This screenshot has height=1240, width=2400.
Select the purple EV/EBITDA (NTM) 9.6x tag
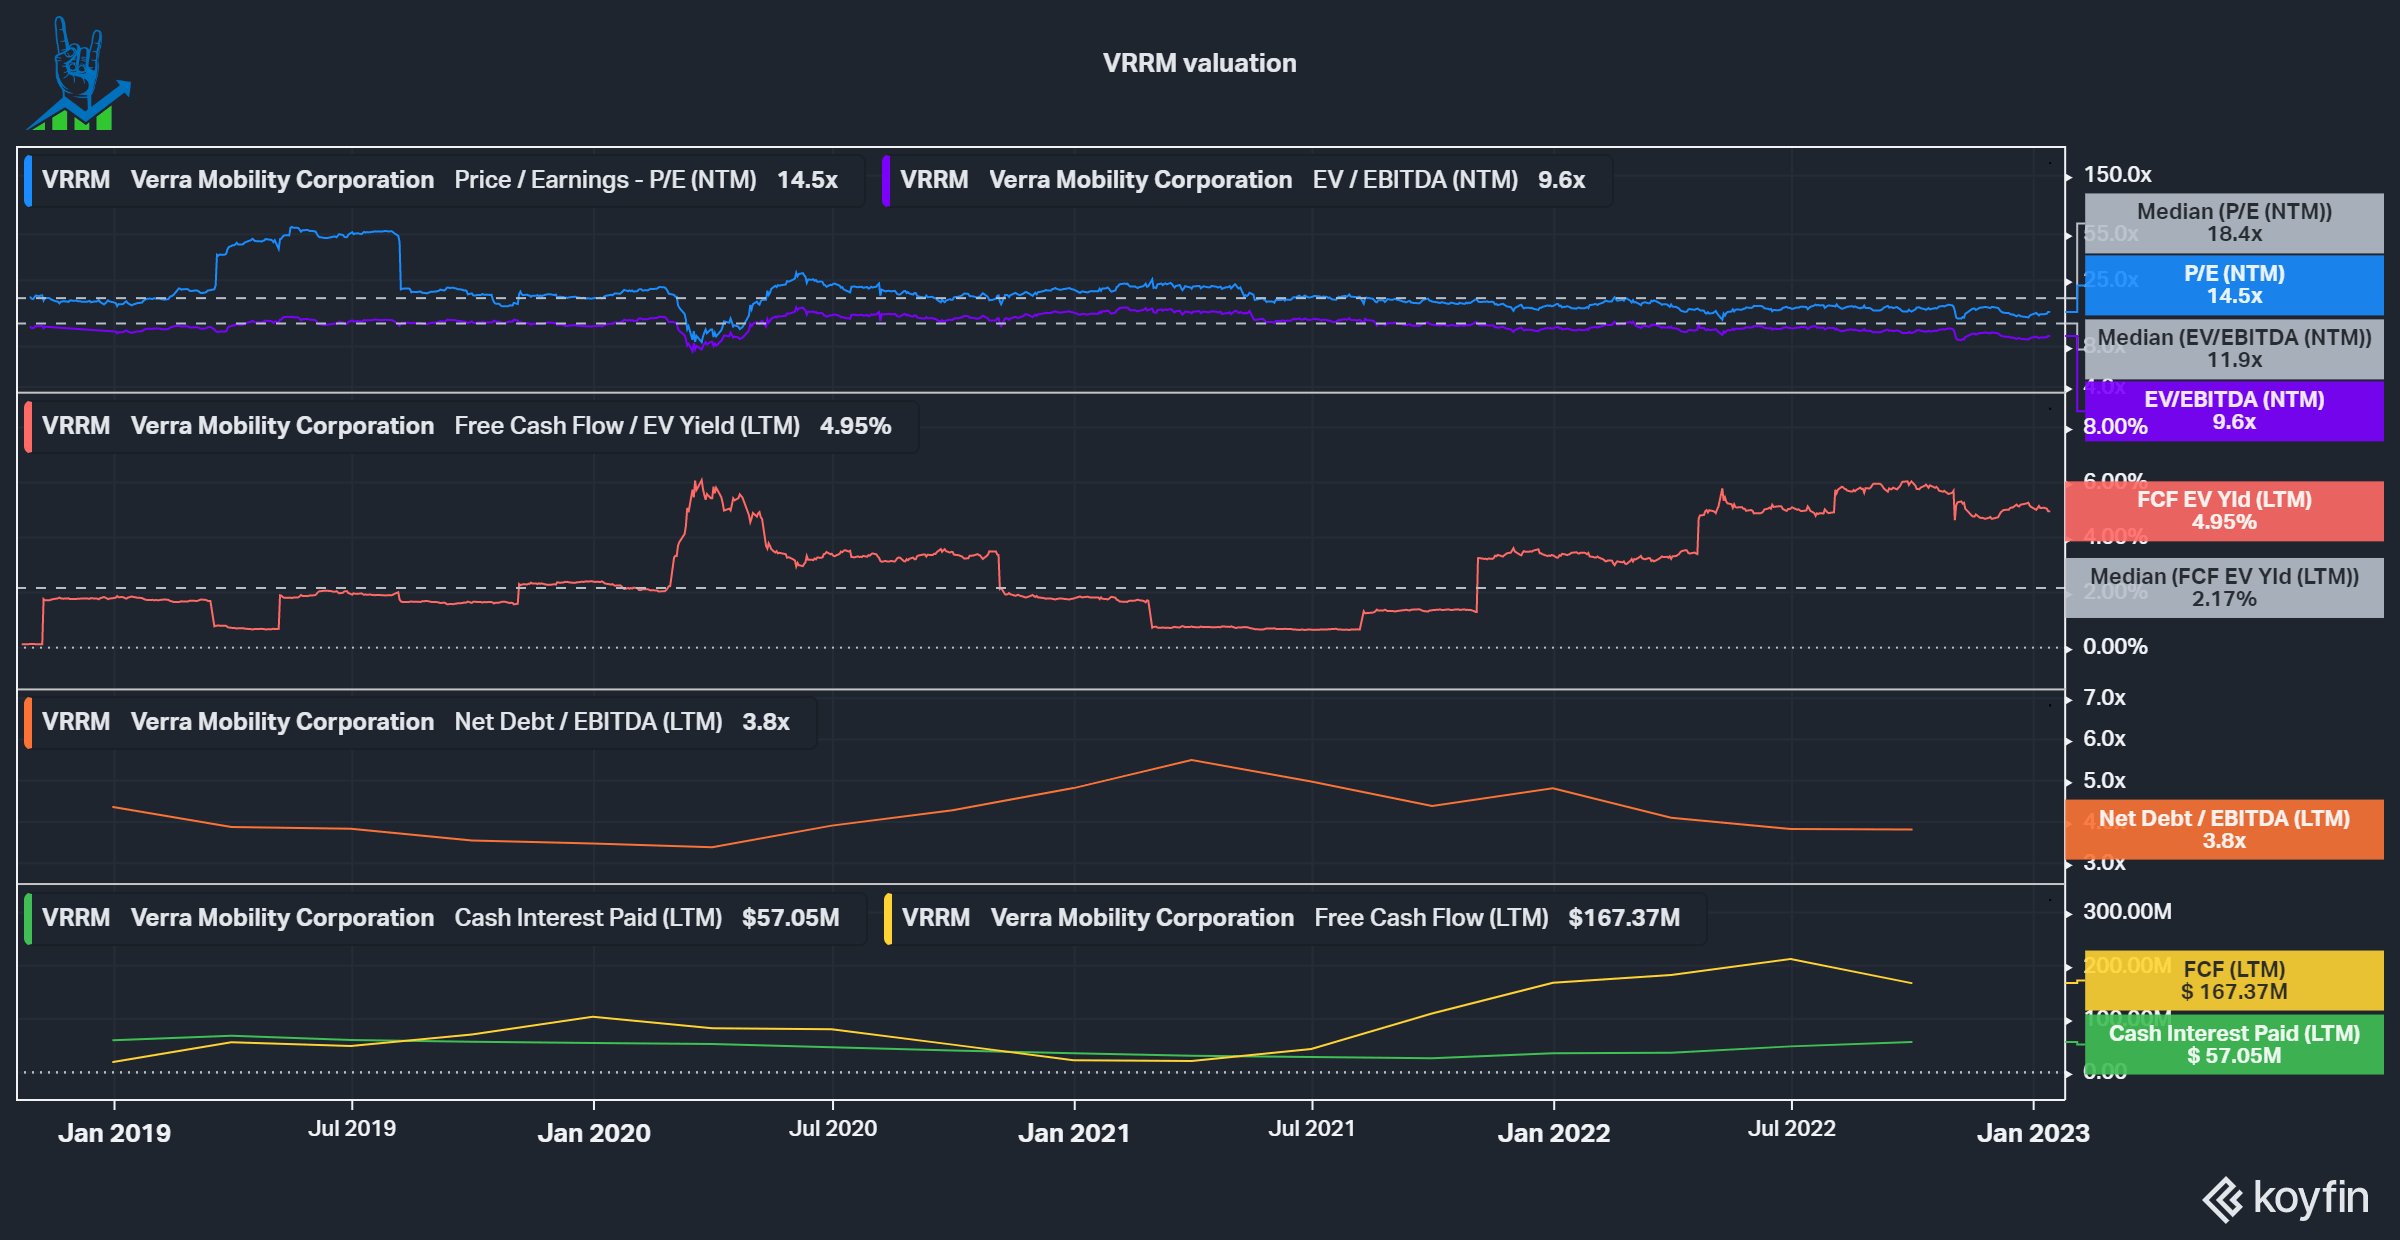pyautogui.click(x=2233, y=411)
